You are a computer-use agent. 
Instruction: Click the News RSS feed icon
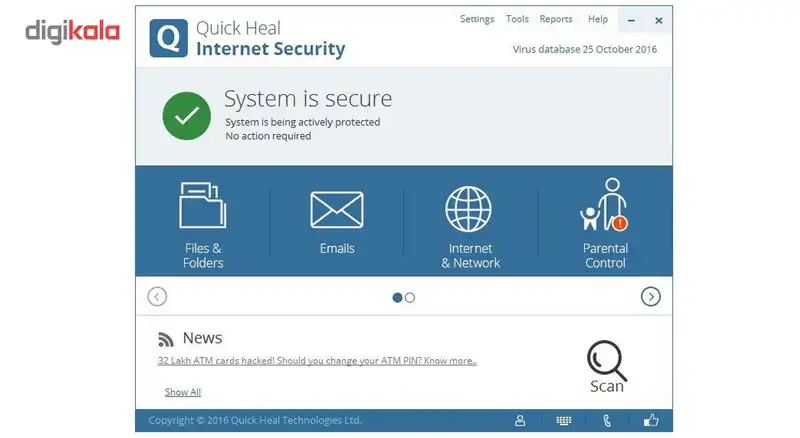(166, 339)
